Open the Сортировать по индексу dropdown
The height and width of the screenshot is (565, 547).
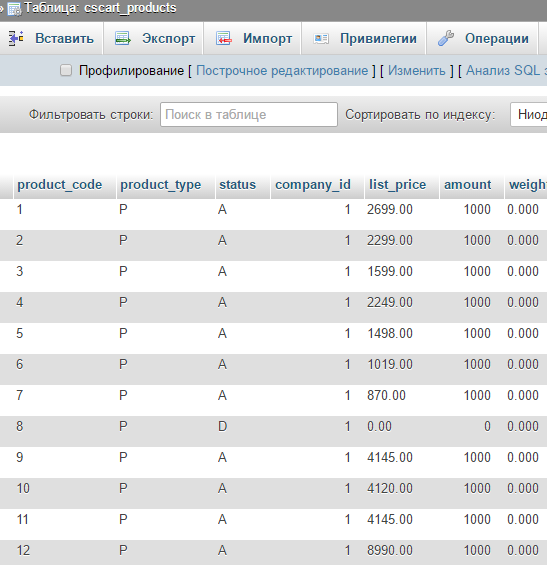click(x=529, y=115)
